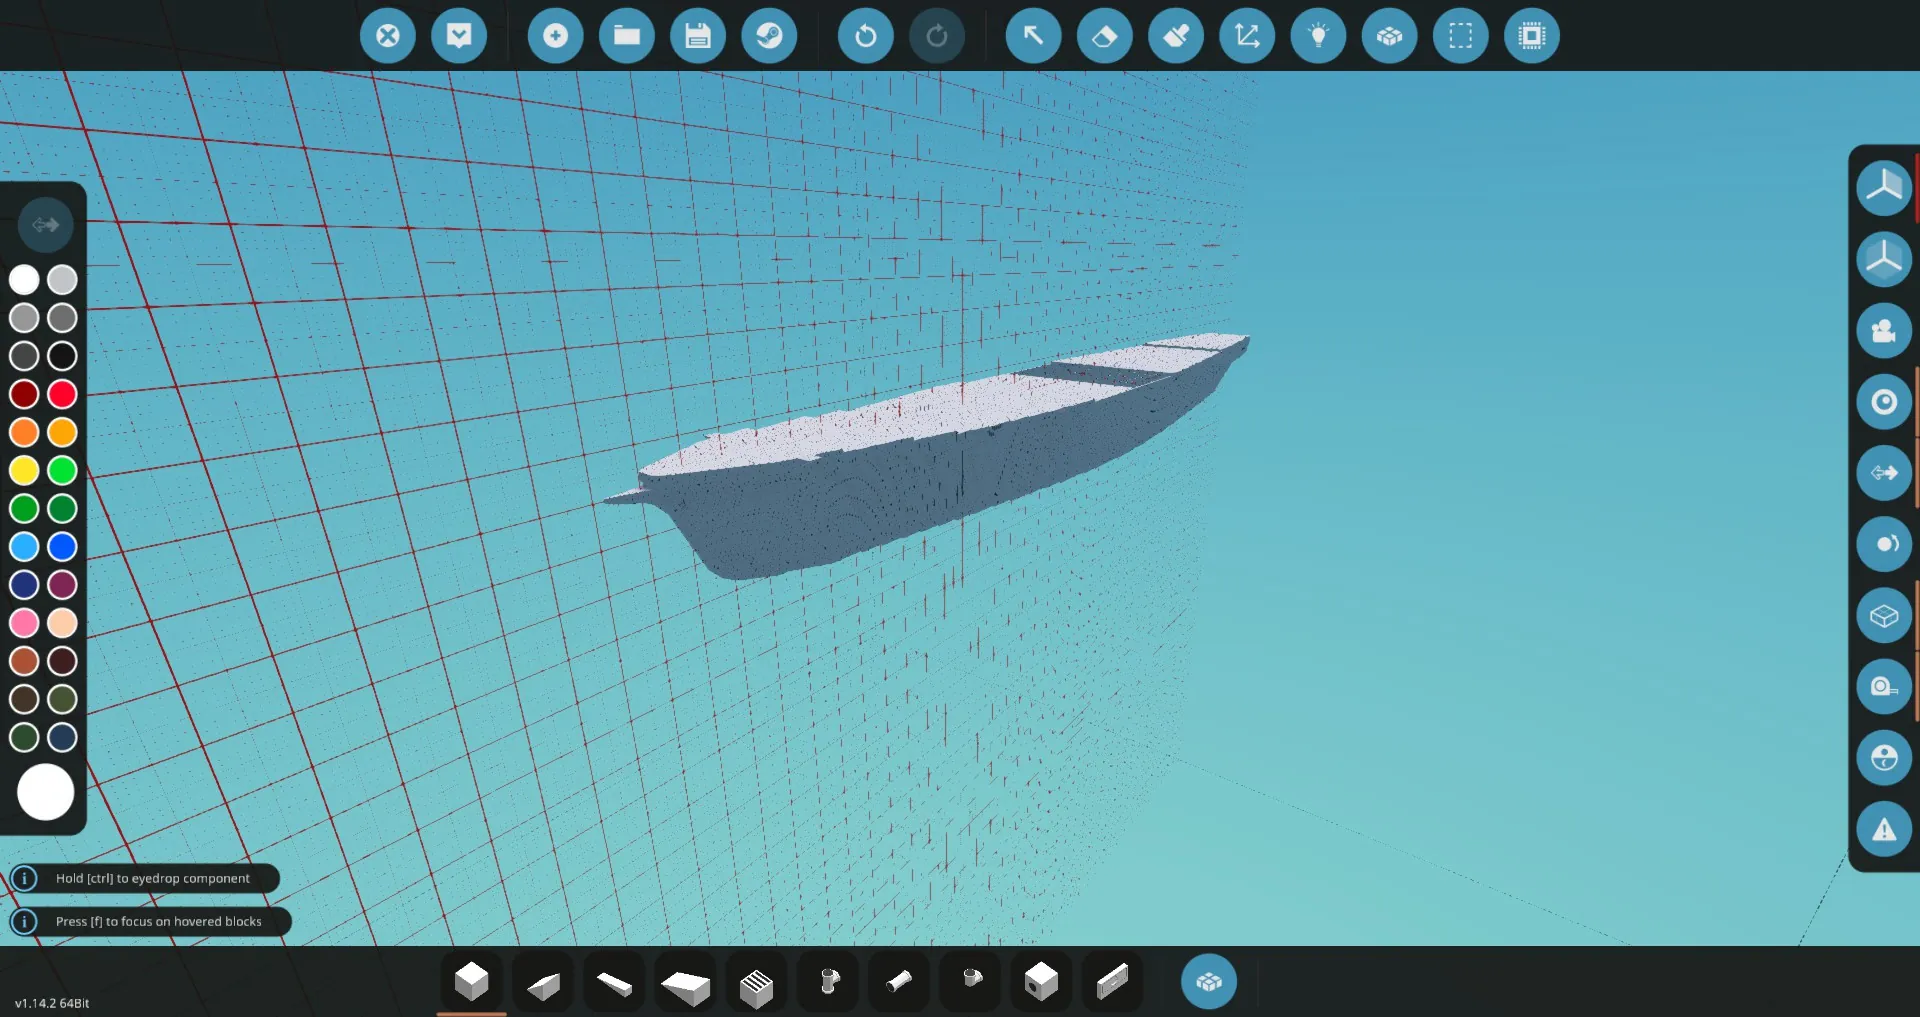This screenshot has width=1920, height=1017.
Task: Open the block inventory button in bottom bar
Action: click(1208, 982)
